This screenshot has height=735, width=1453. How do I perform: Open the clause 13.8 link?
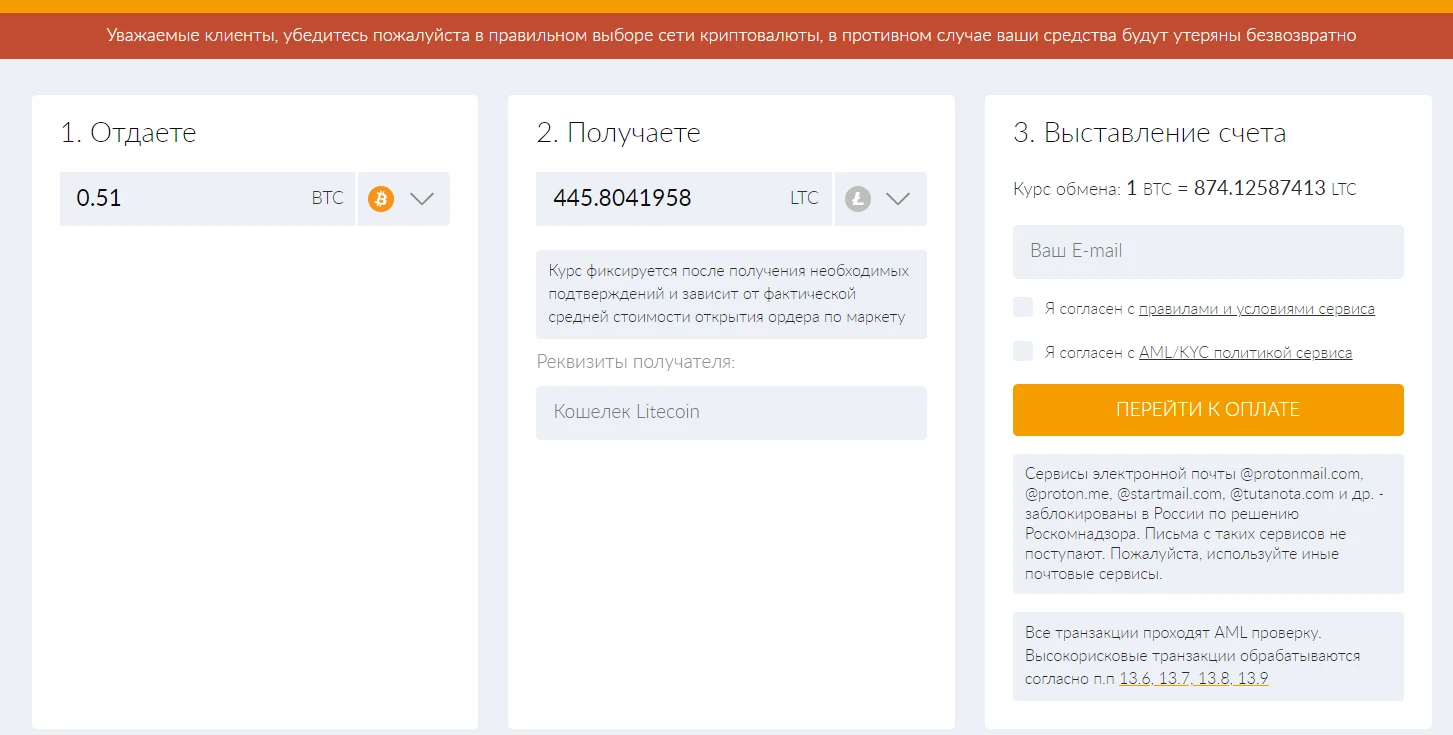(x=1214, y=679)
